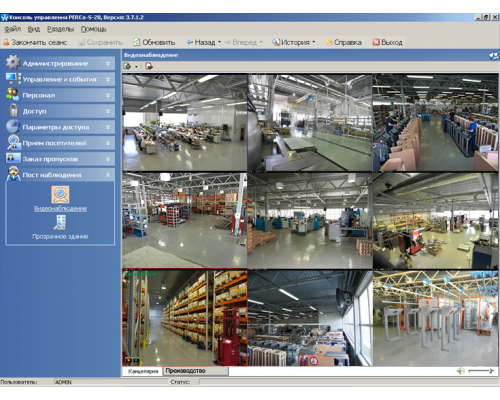Select the machine tools workshop camera feed
The height and width of the screenshot is (400, 500).
pos(310,220)
